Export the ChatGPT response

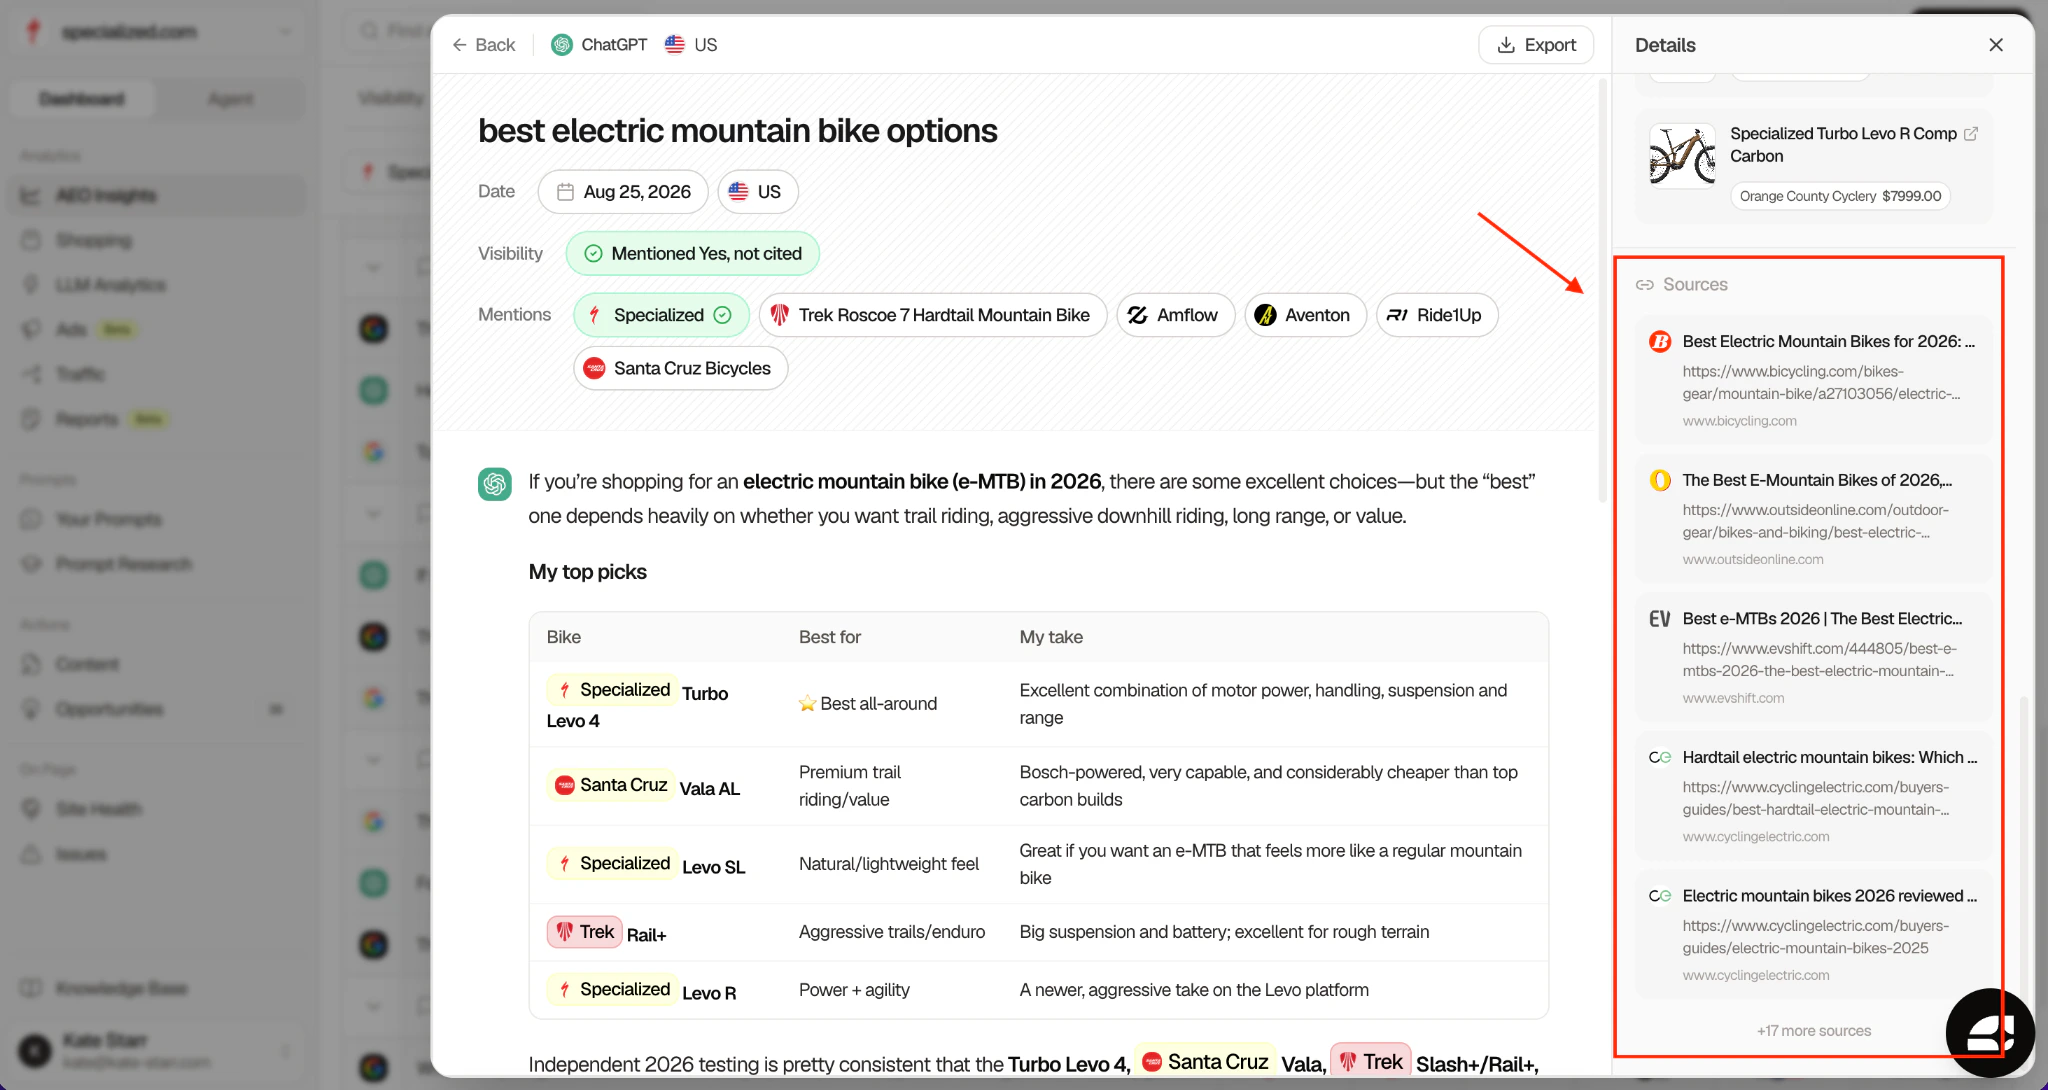click(1535, 45)
